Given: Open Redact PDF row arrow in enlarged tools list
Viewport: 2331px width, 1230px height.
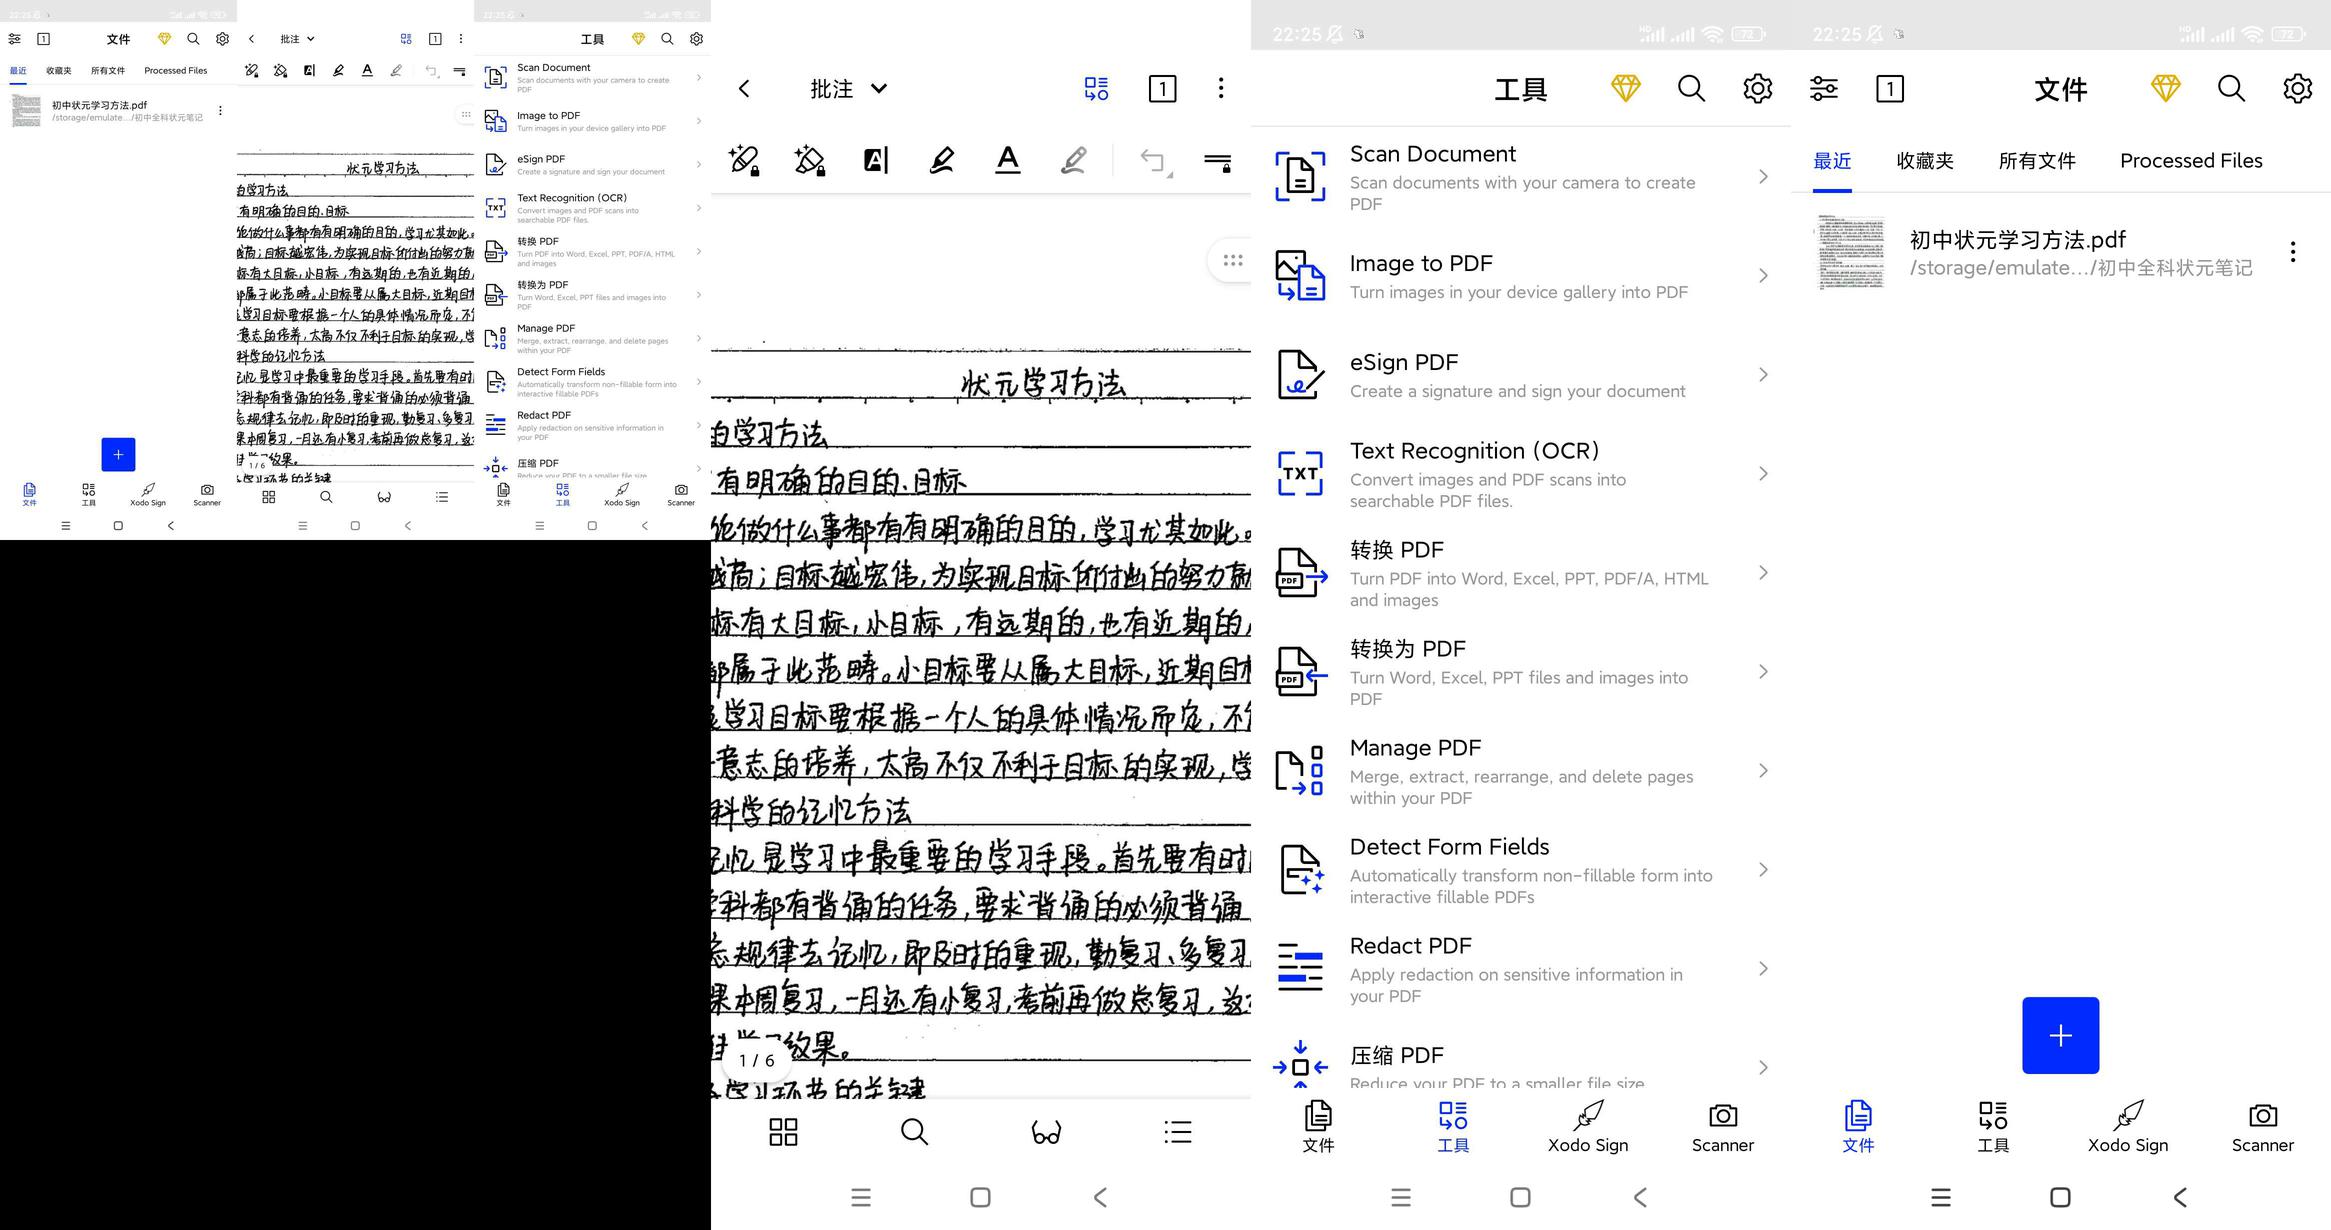Looking at the screenshot, I should (x=1763, y=969).
